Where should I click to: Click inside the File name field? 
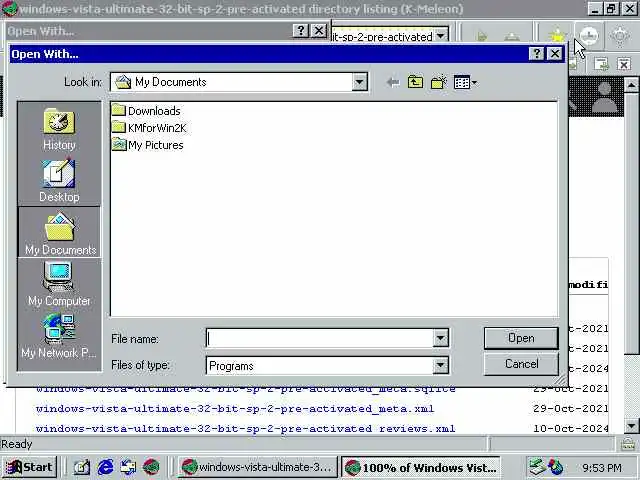pos(320,338)
